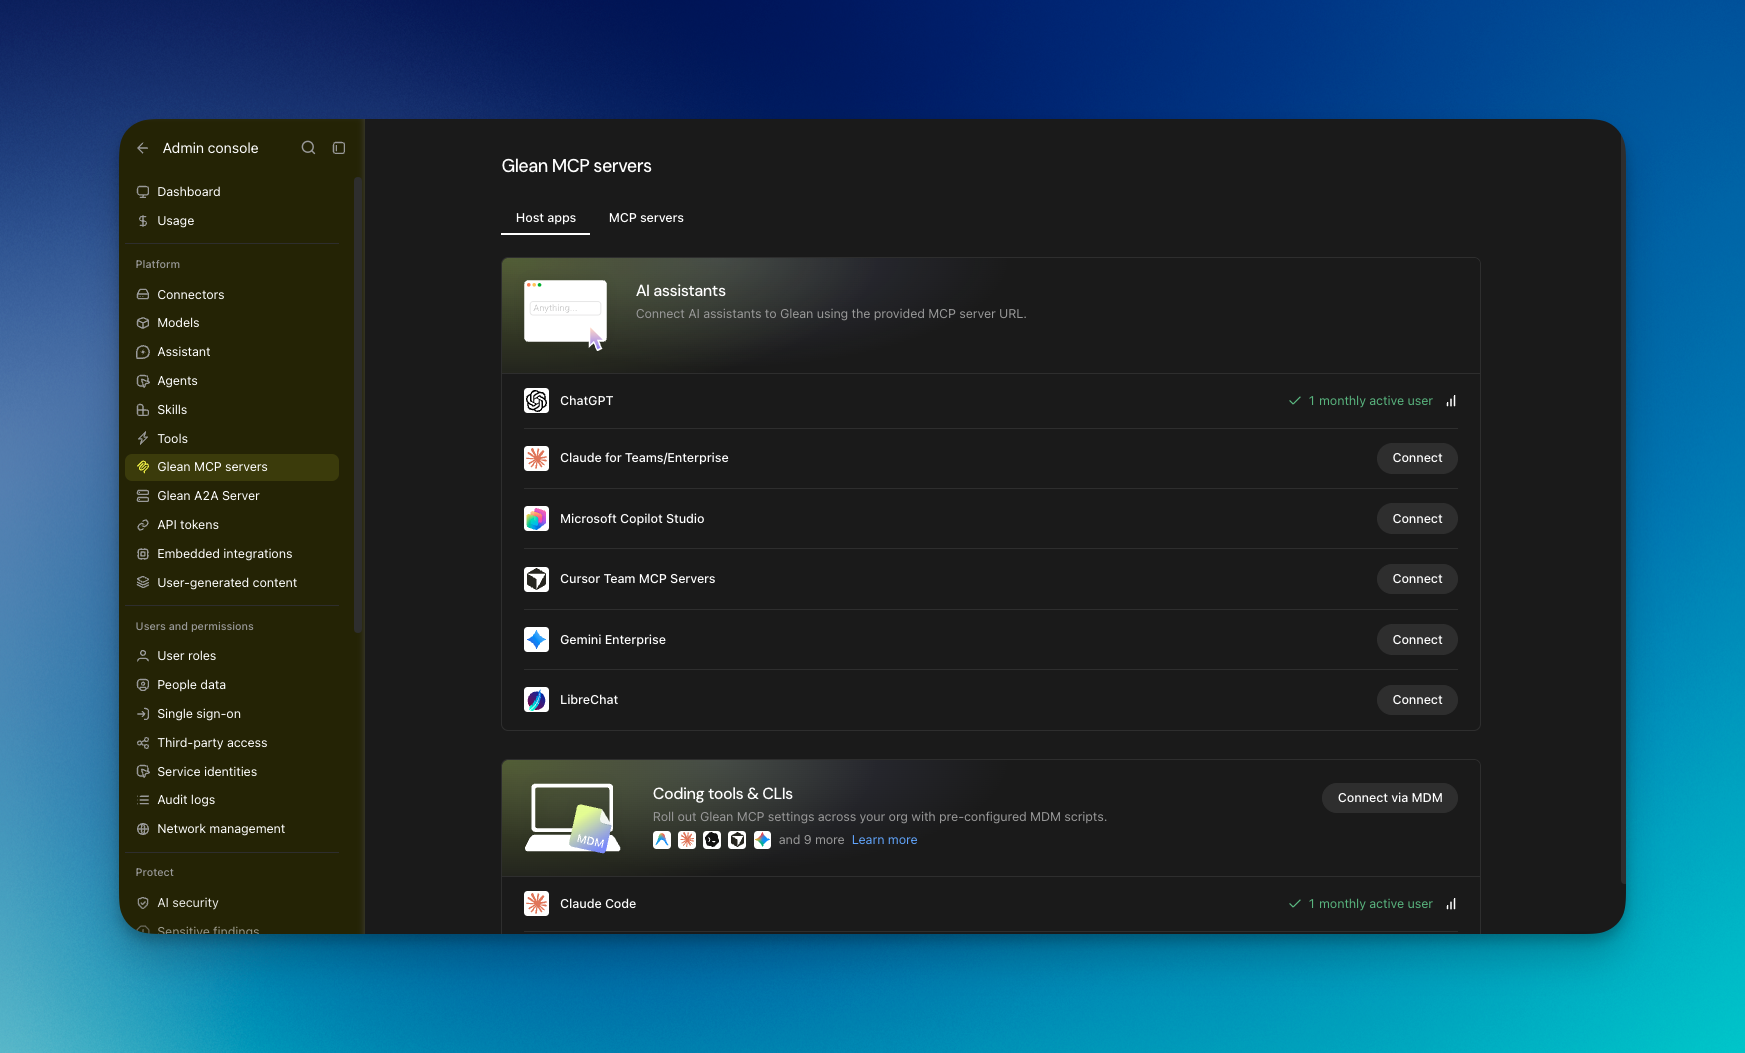Open the search icon in sidebar header

tap(309, 148)
